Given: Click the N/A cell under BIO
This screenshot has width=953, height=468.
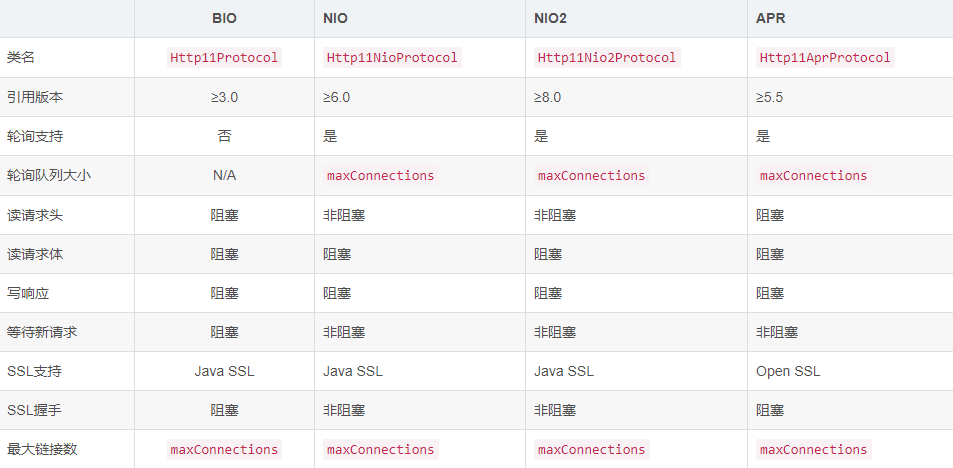Looking at the screenshot, I should (x=224, y=175).
